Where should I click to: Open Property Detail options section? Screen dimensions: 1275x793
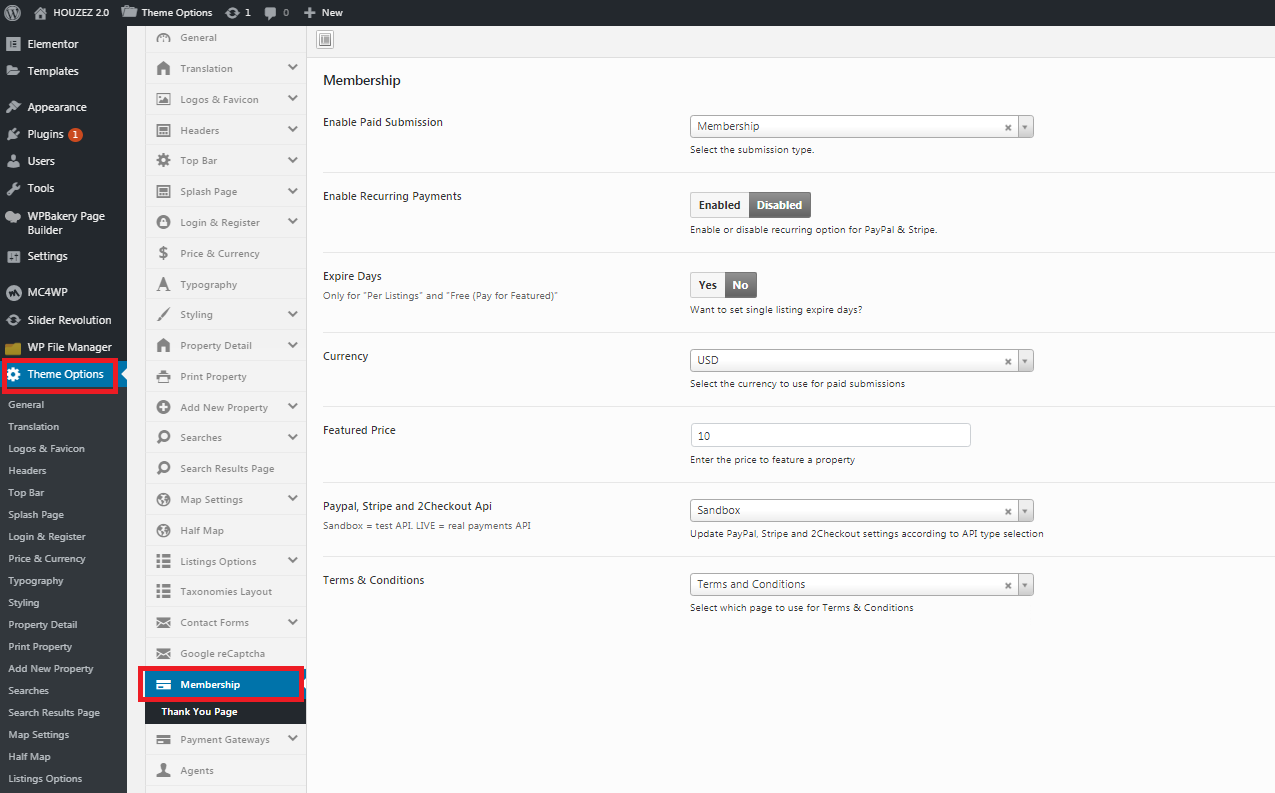[226, 345]
